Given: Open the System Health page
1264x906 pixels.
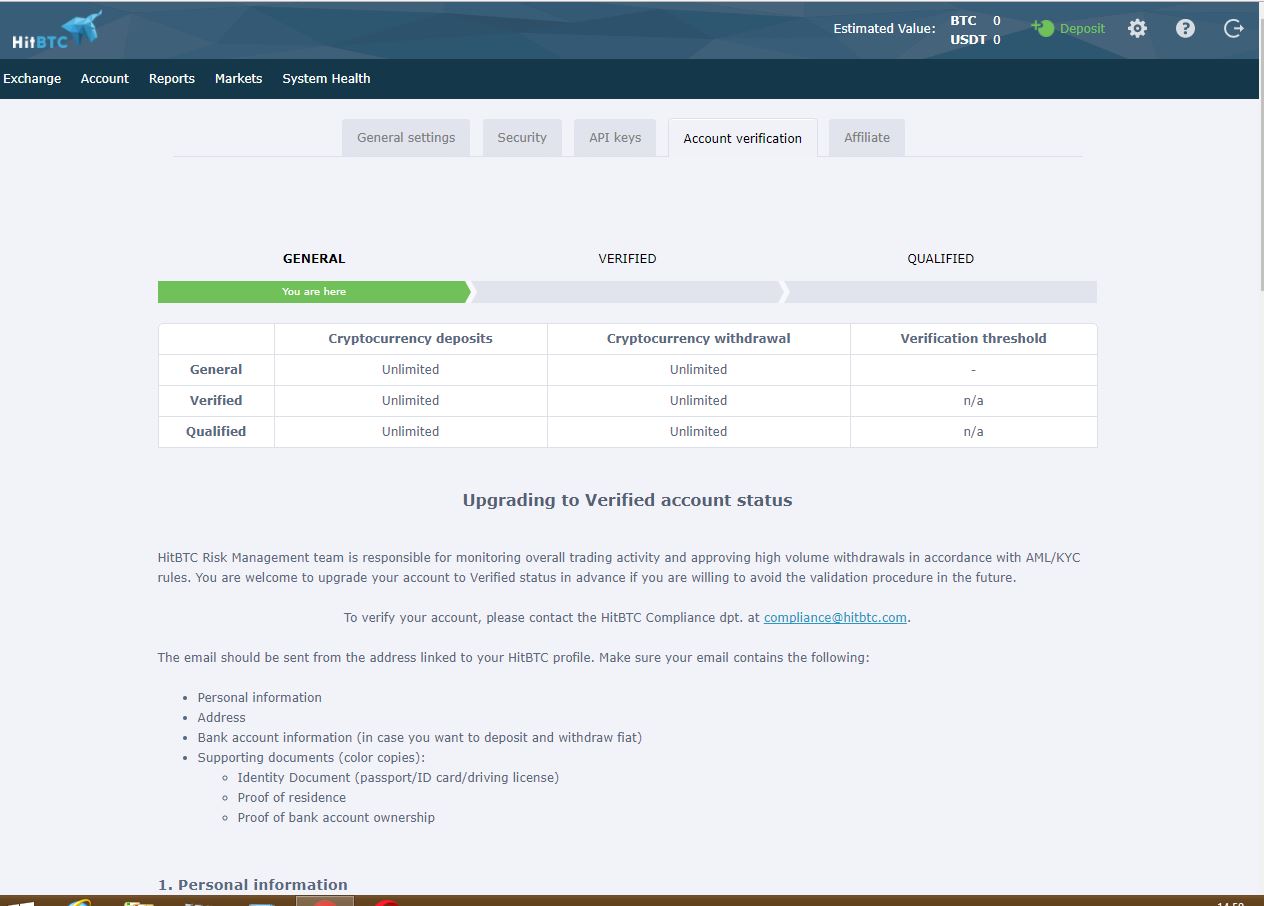Looking at the screenshot, I should click(x=326, y=78).
